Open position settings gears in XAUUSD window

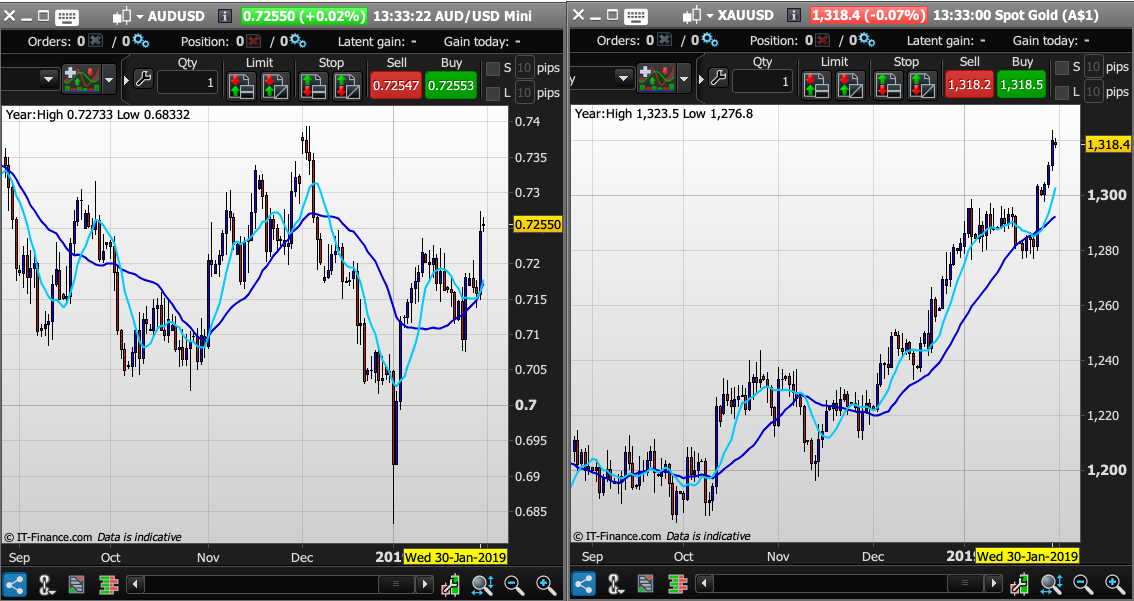866,41
